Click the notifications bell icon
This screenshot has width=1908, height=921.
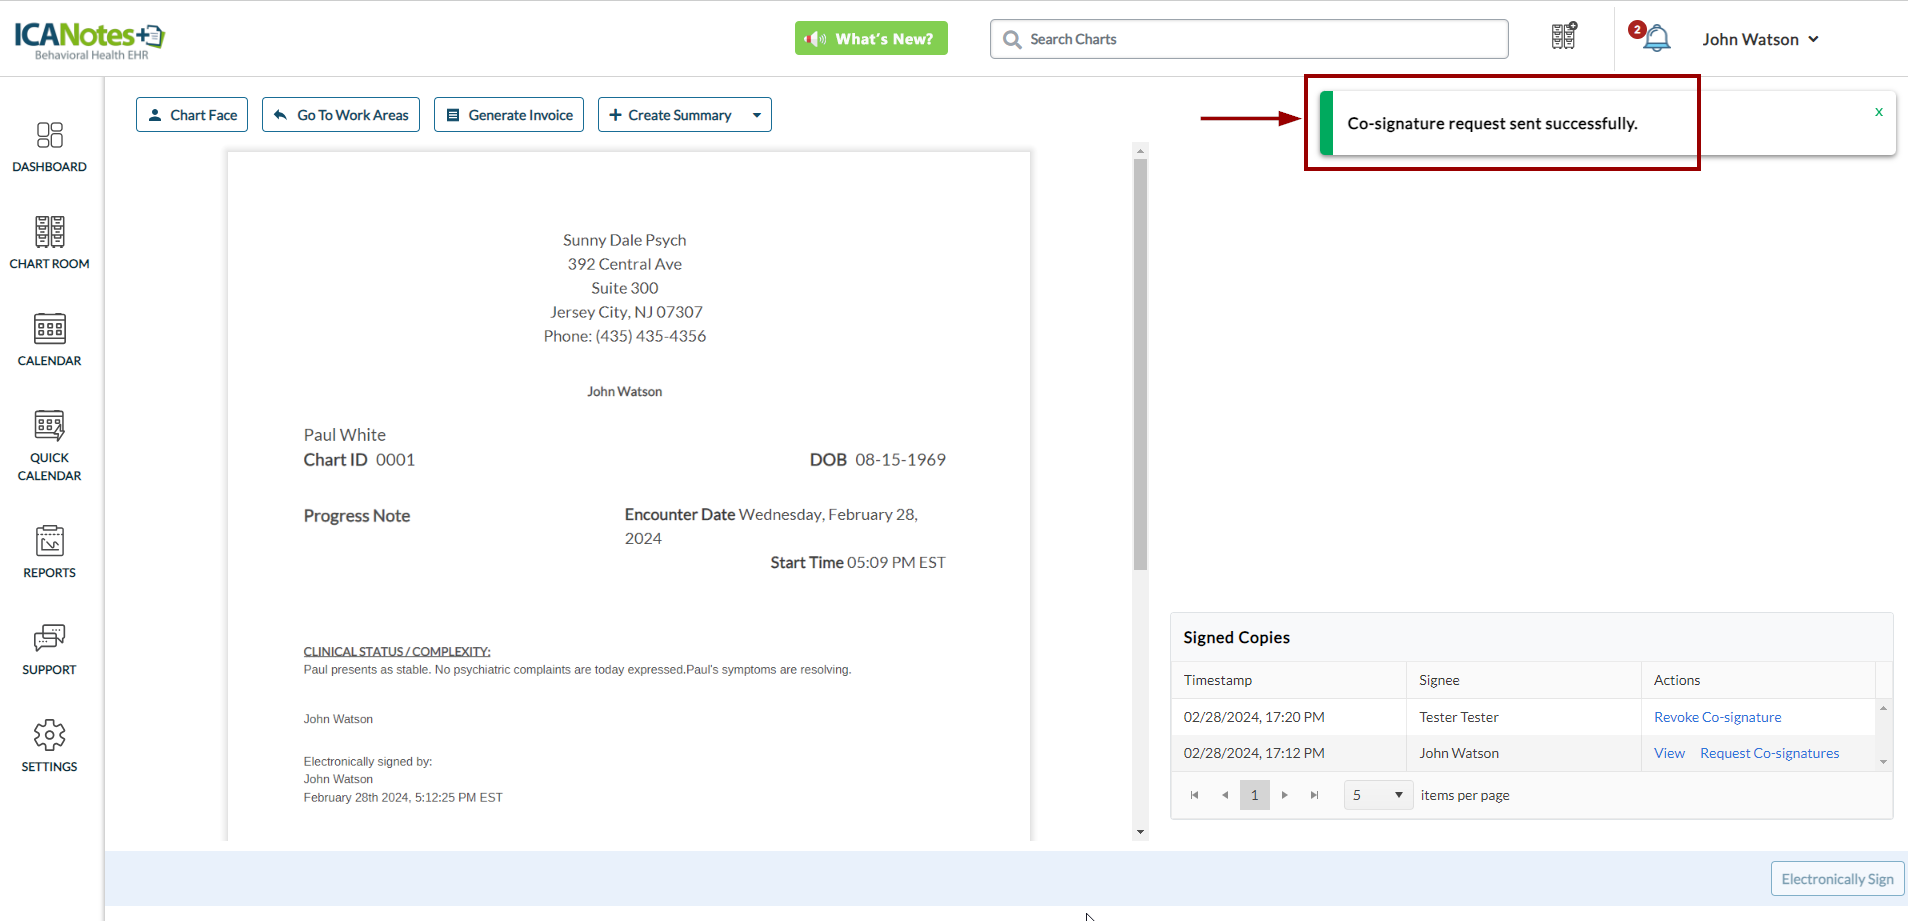tap(1656, 39)
